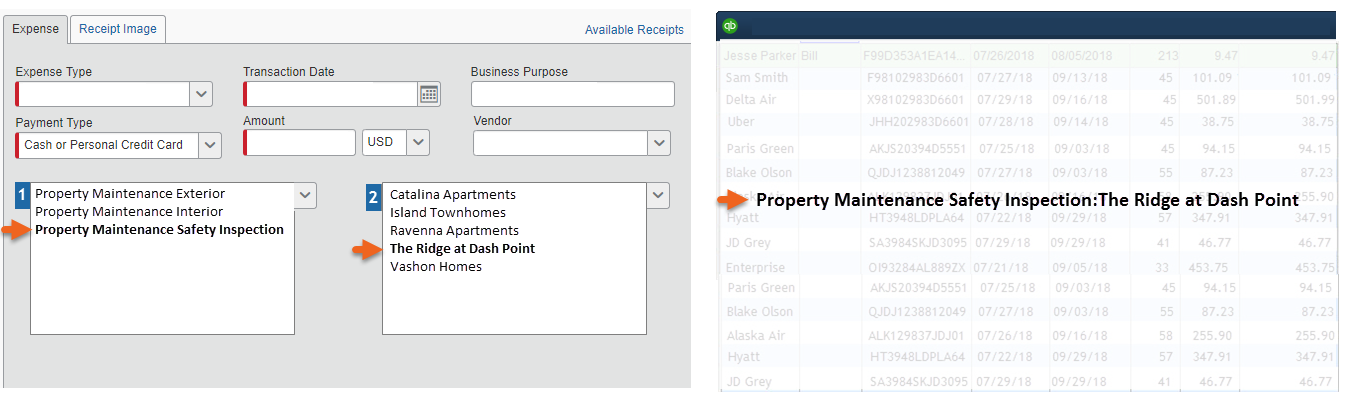Screen dimensions: 1346x397
Task: Collapse list 1 dropdown arrow
Action: click(305, 195)
